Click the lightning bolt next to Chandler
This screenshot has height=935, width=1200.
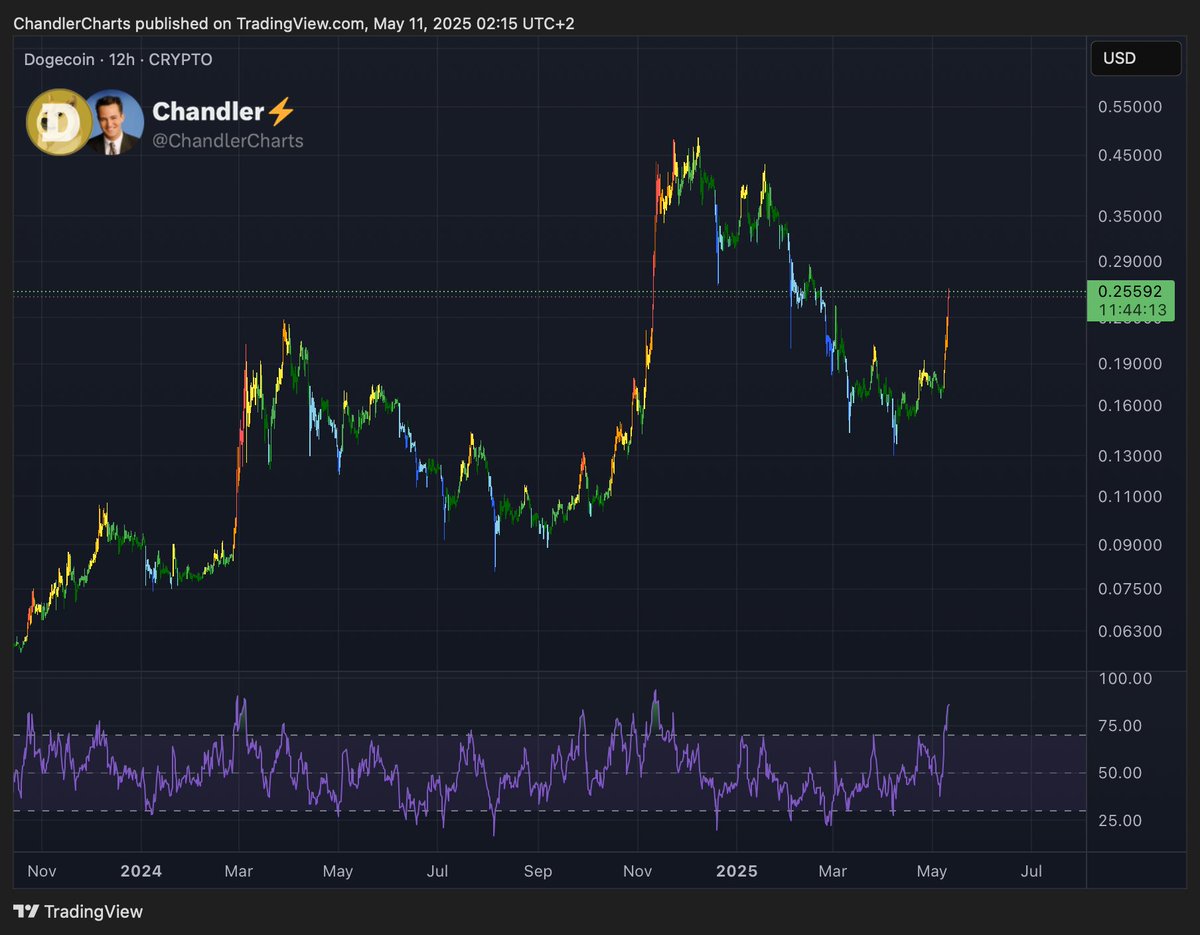(x=280, y=112)
